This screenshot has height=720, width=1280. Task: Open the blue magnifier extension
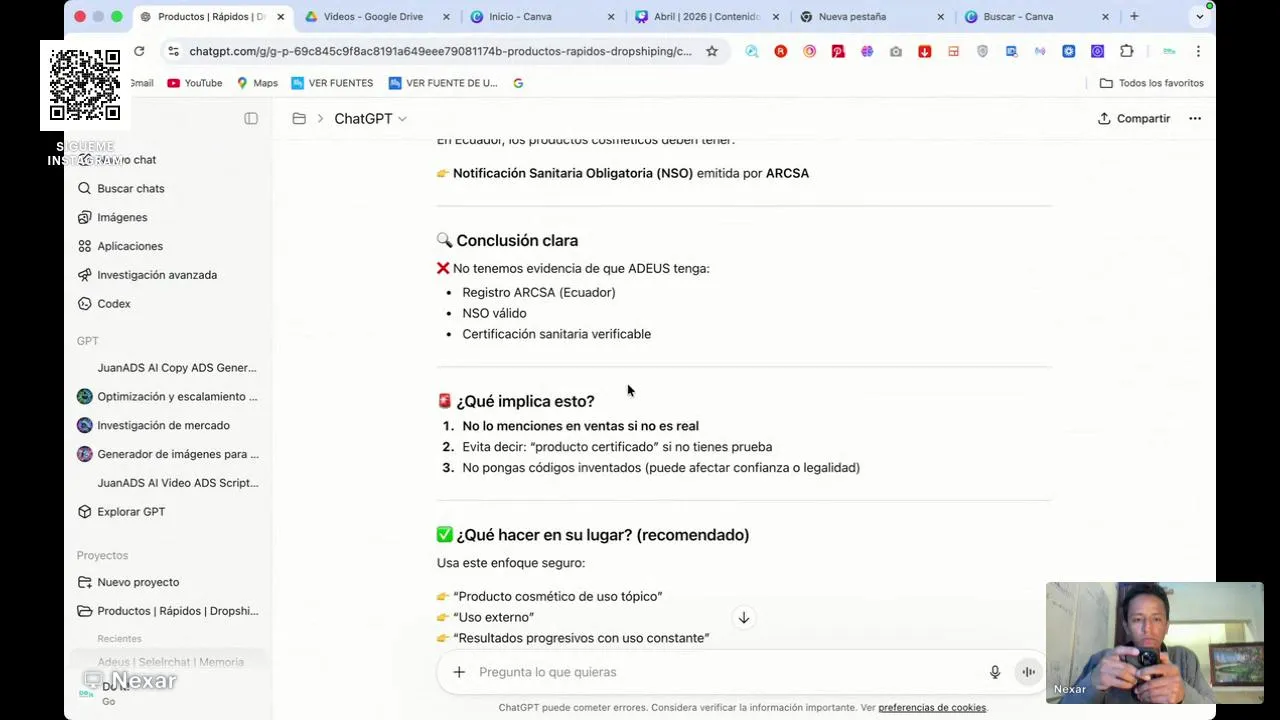click(x=752, y=51)
